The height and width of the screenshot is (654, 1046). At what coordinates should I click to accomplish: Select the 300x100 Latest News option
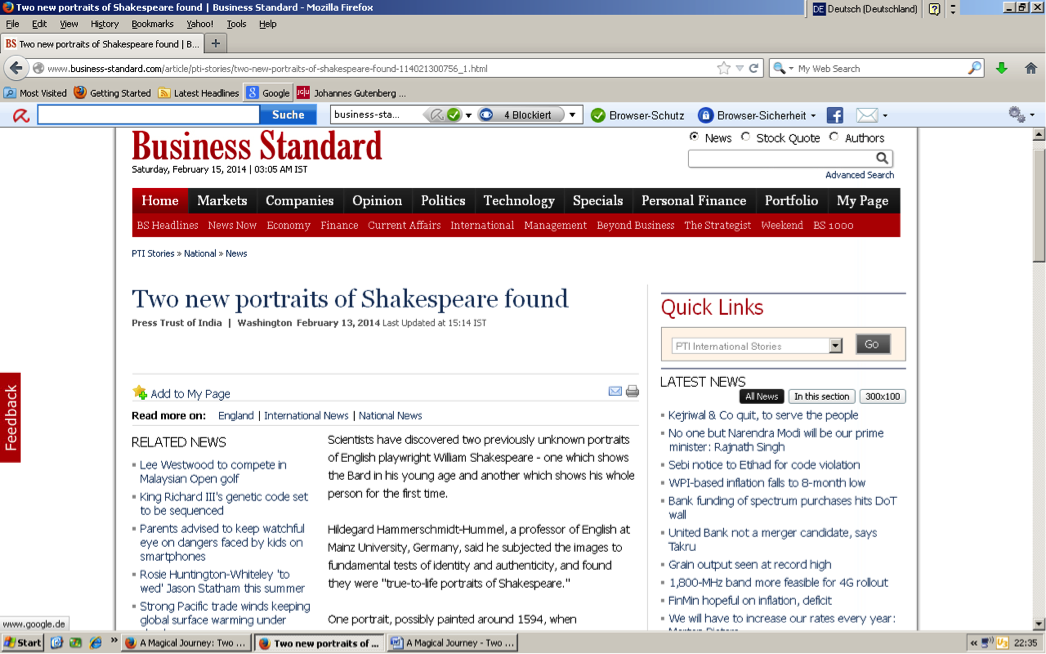(x=883, y=396)
